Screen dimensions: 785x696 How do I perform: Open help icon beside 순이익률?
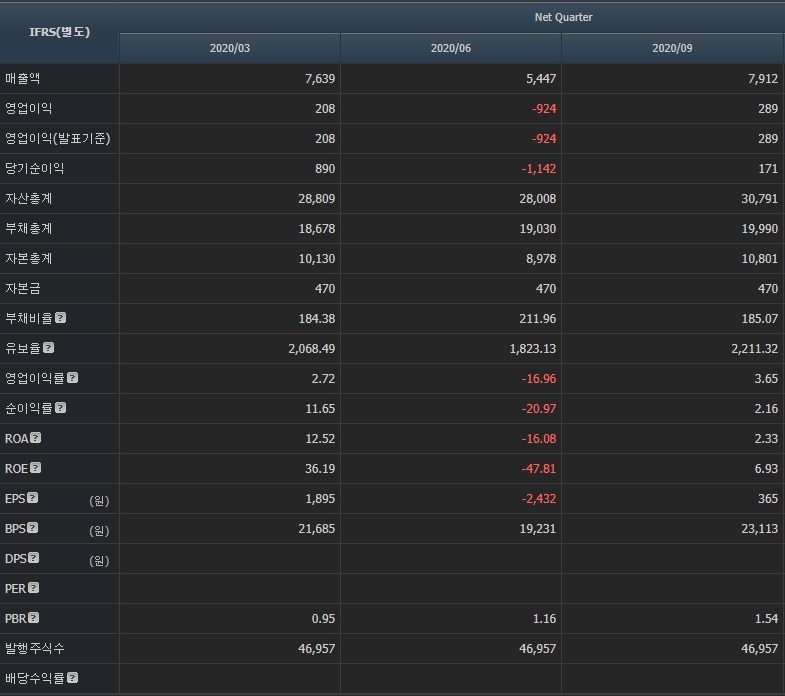[61, 408]
